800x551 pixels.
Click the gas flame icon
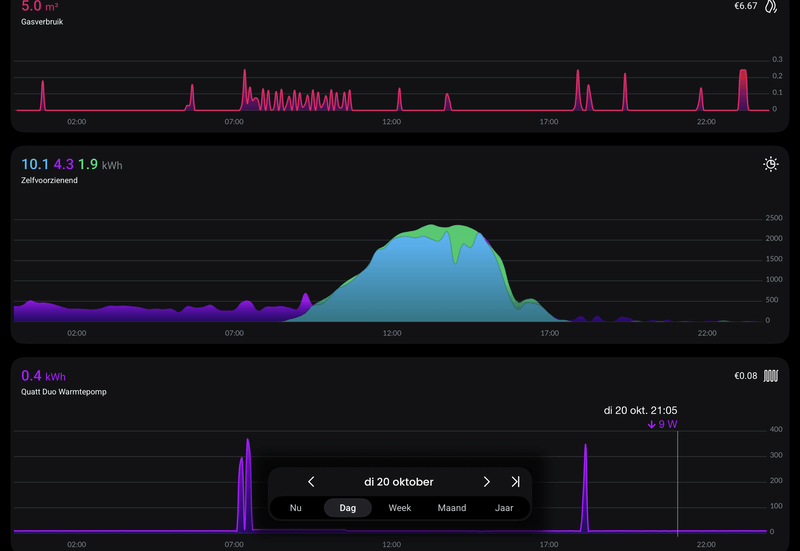coord(771,6)
